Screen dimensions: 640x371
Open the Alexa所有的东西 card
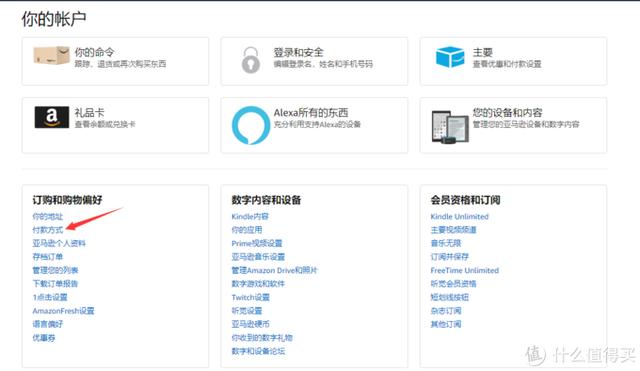click(x=314, y=125)
